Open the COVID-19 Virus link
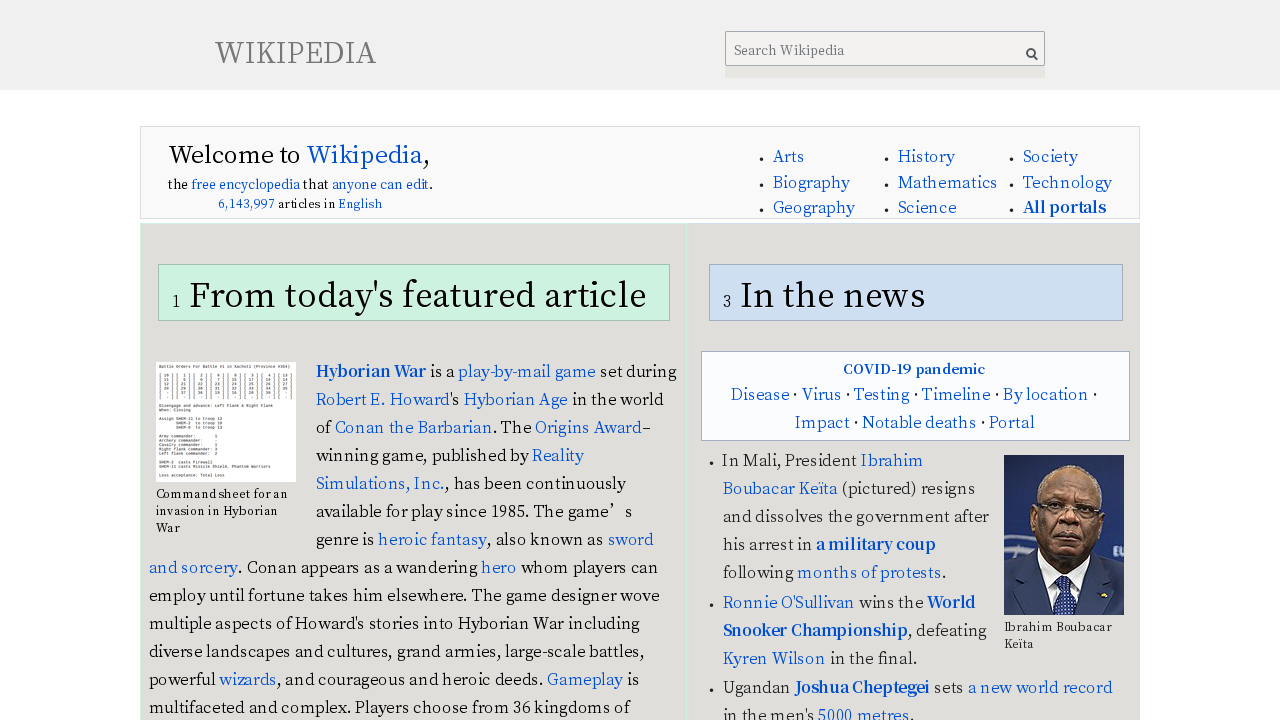Screen dimensions: 1280x720 click(822, 395)
